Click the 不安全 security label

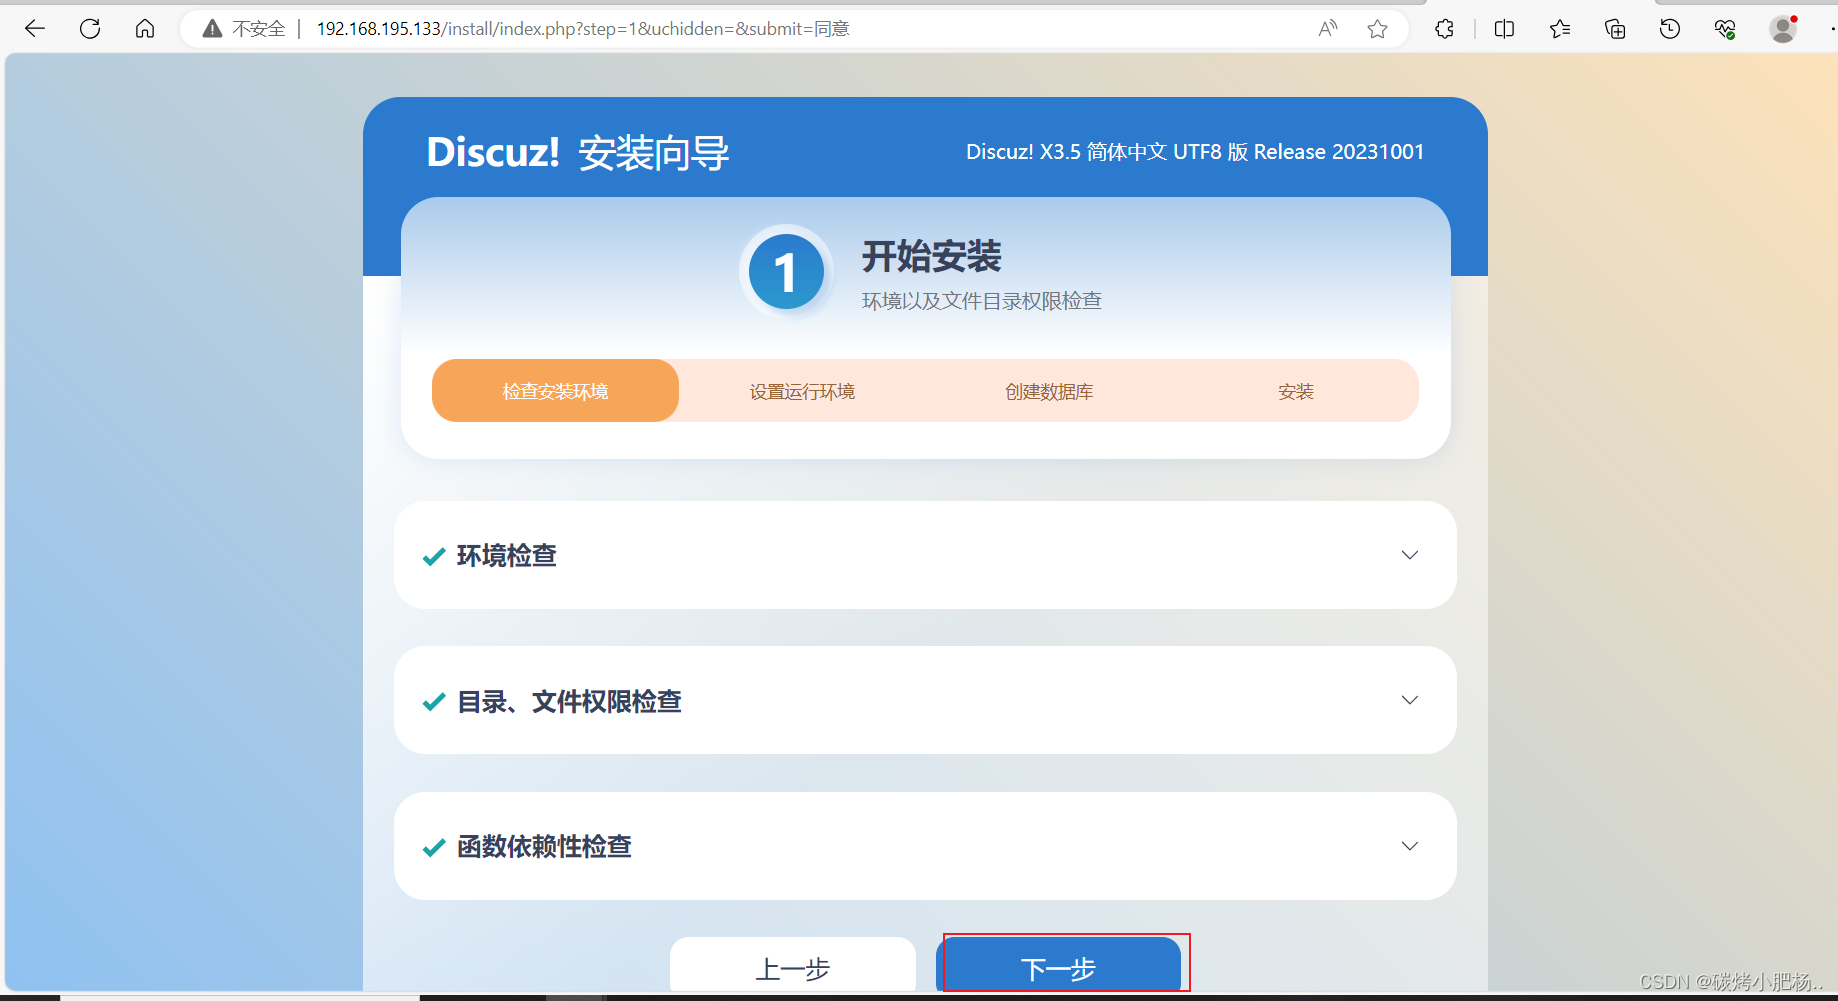259,29
